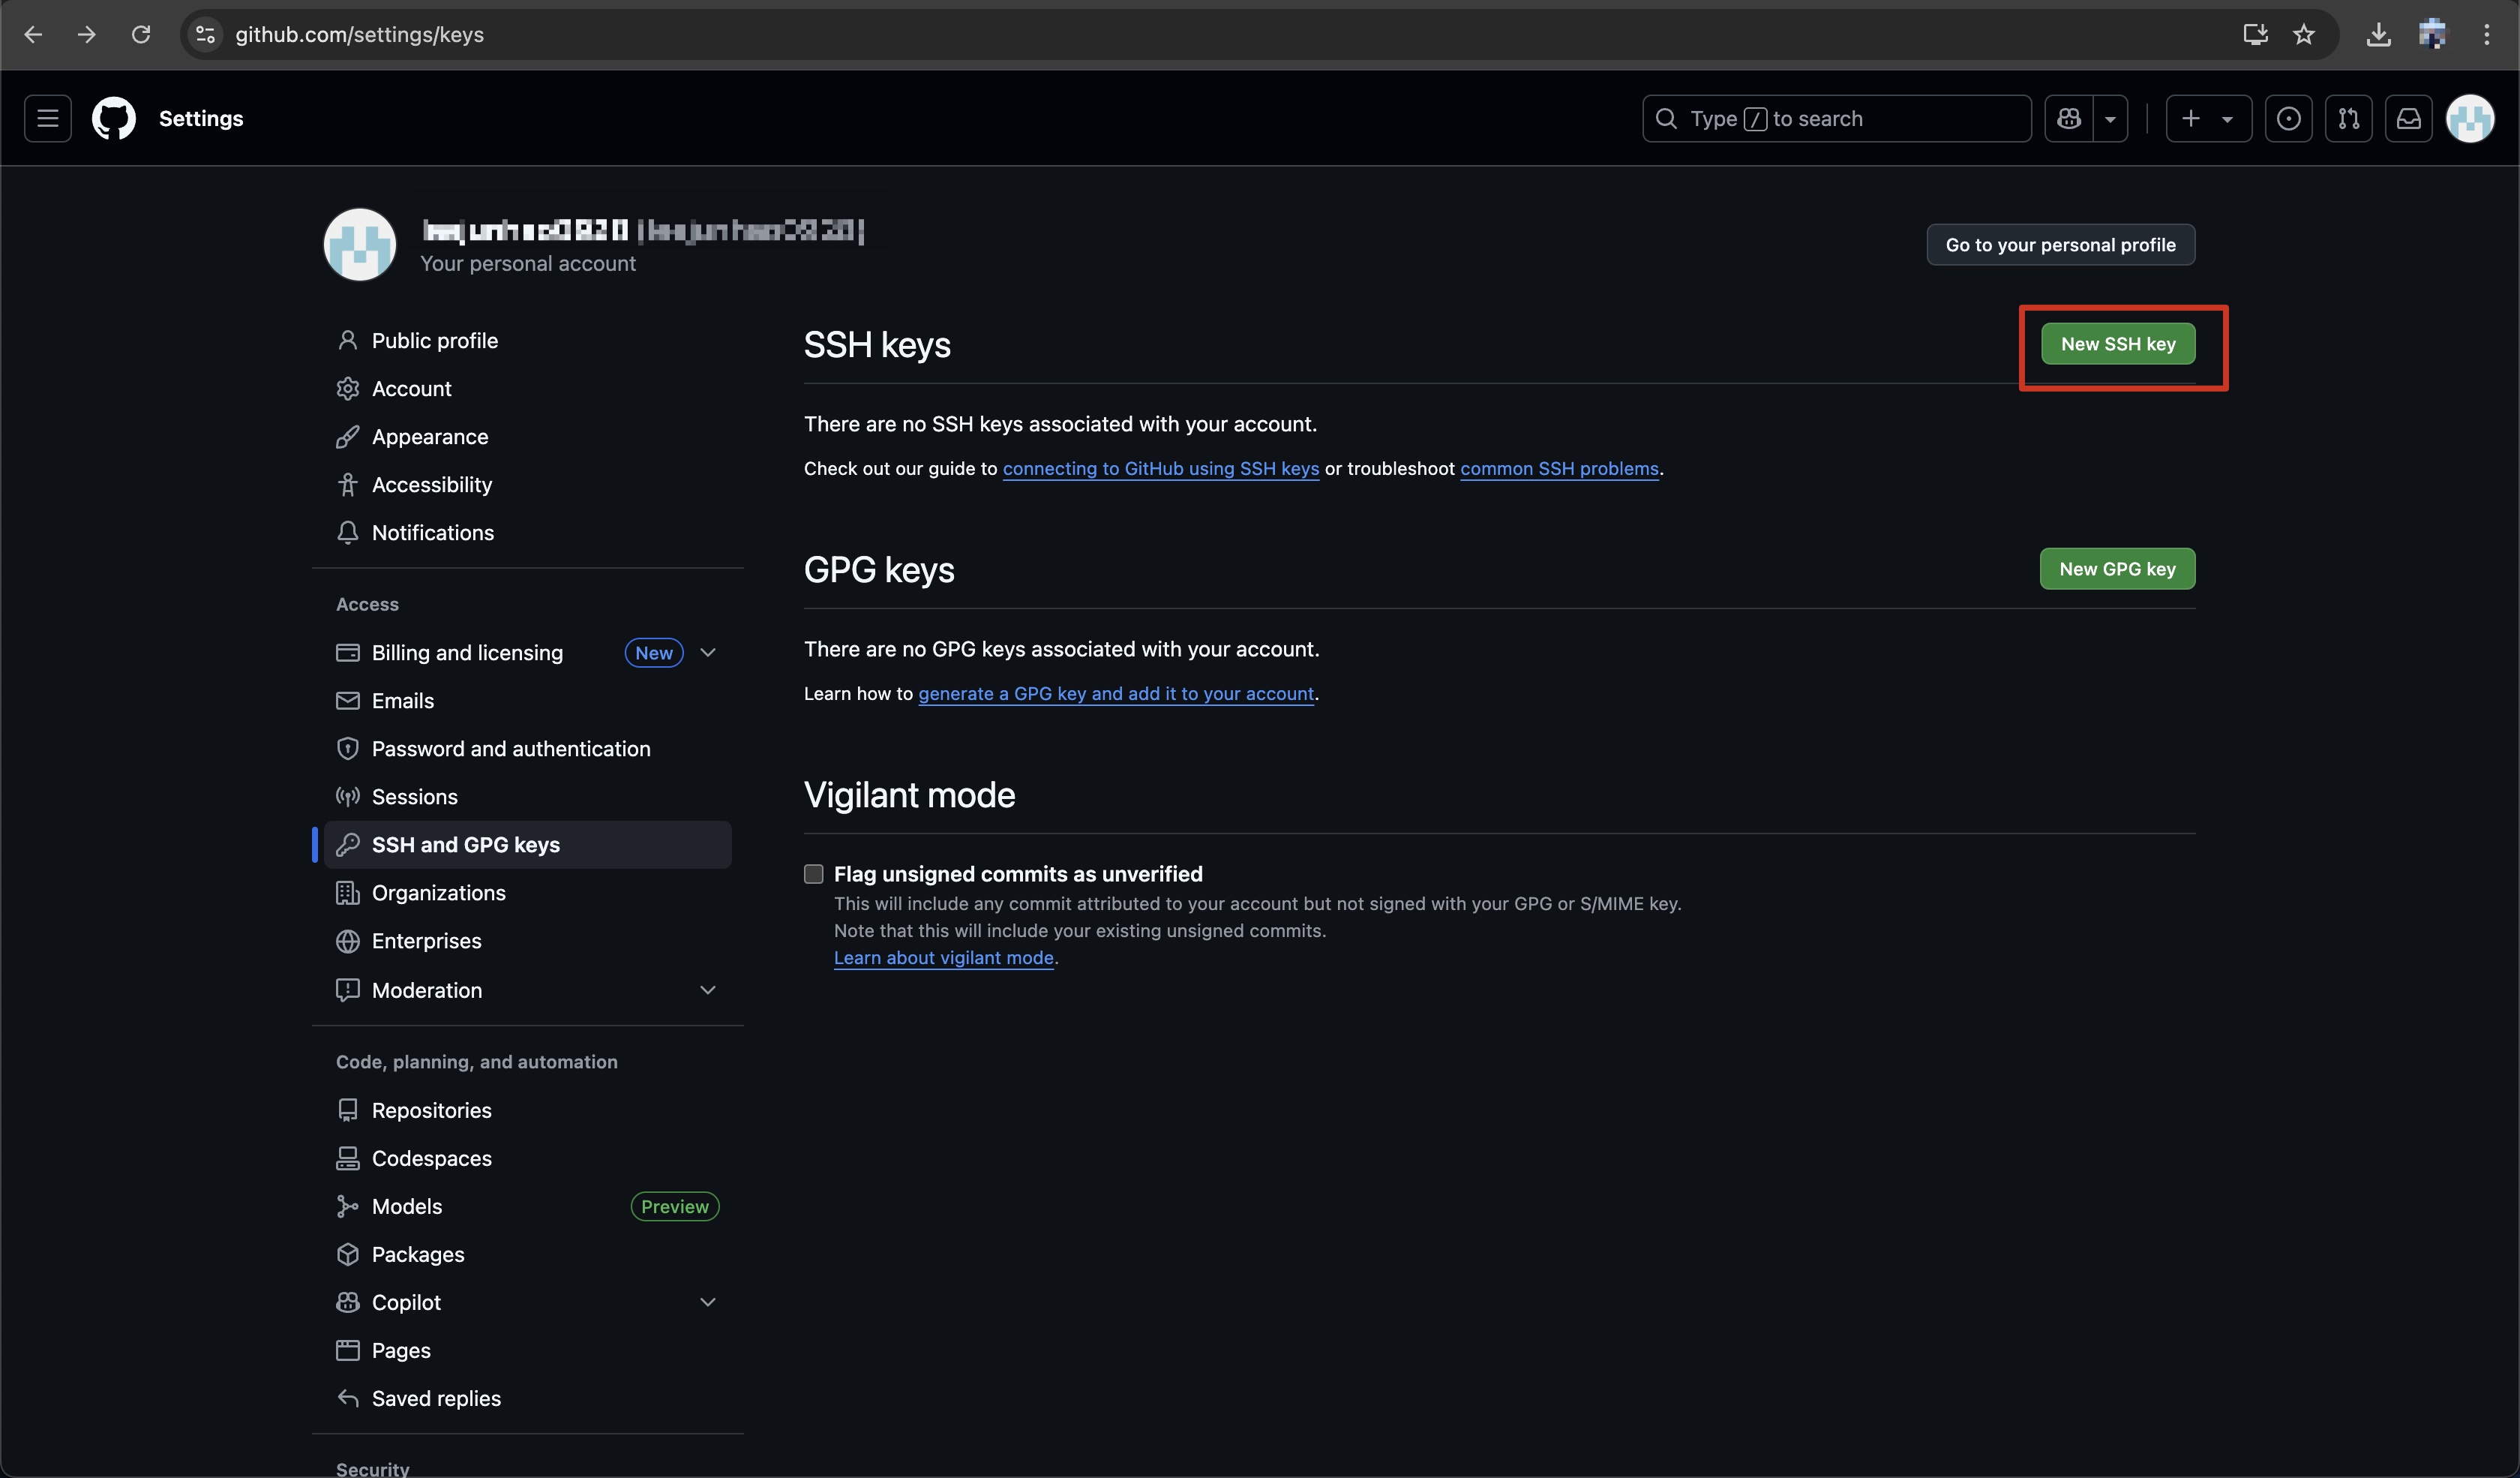The width and height of the screenshot is (2520, 1478).
Task: Open the notifications inbox icon
Action: click(x=2408, y=118)
